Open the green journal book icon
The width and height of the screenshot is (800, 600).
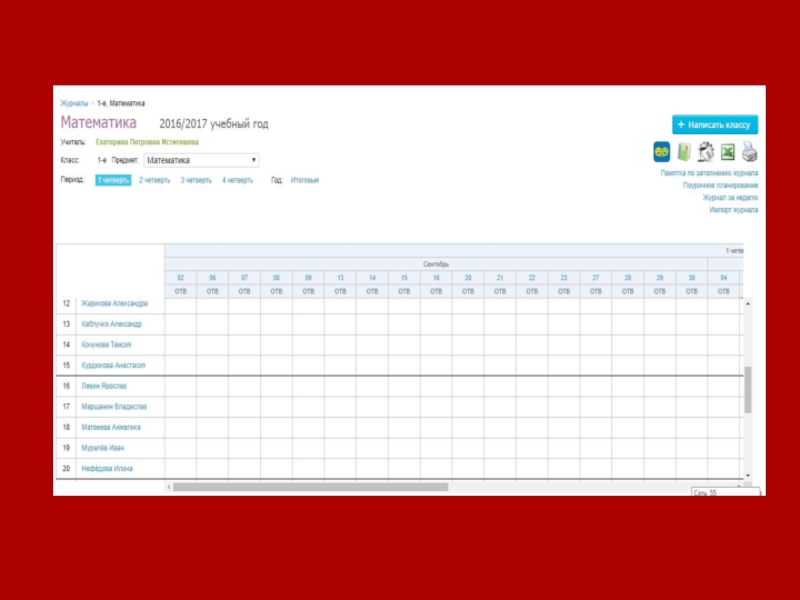tap(684, 152)
